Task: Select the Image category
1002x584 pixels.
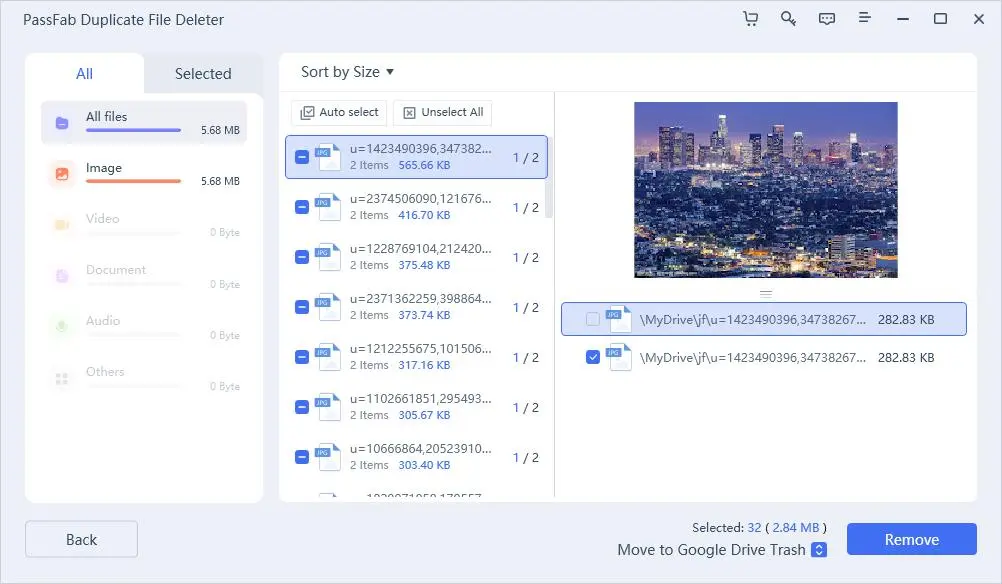Action: coord(144,174)
